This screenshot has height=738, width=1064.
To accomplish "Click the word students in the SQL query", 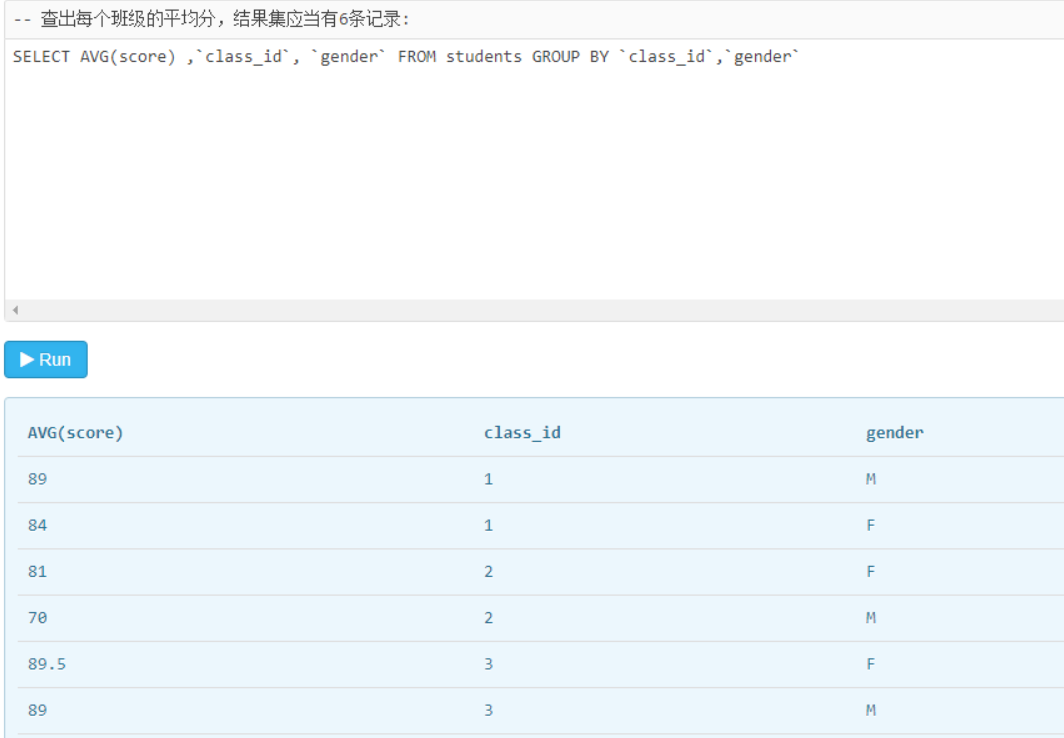I will tap(484, 57).
